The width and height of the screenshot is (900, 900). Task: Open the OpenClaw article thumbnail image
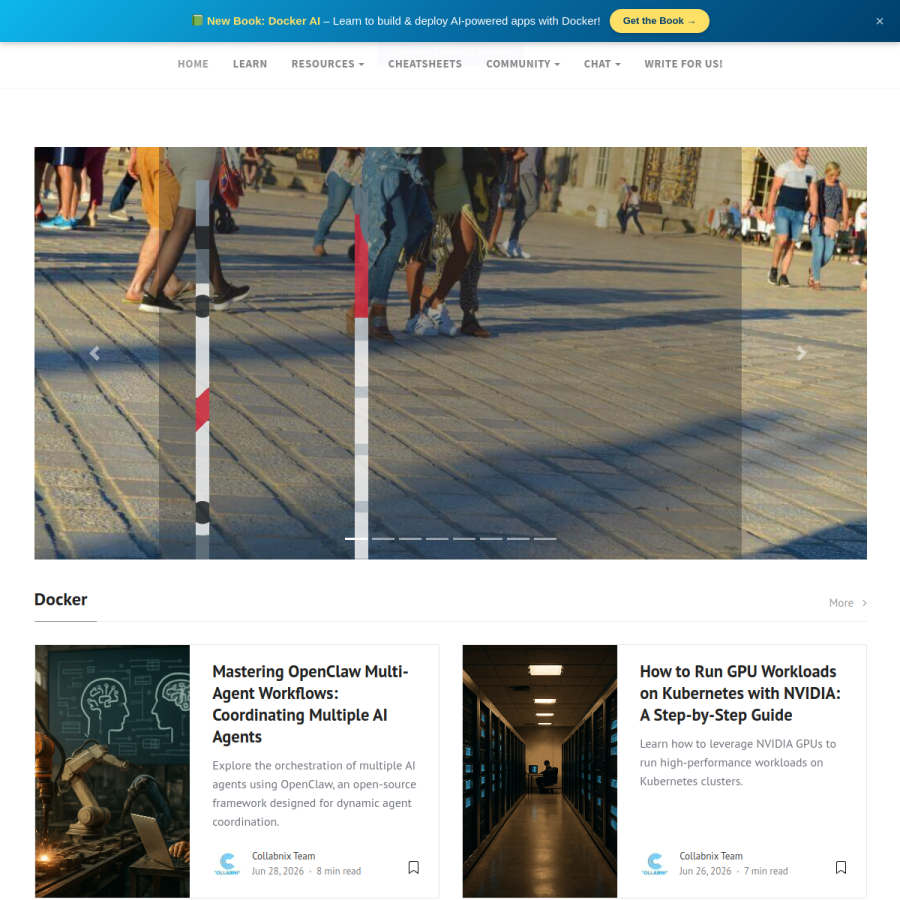coord(112,771)
